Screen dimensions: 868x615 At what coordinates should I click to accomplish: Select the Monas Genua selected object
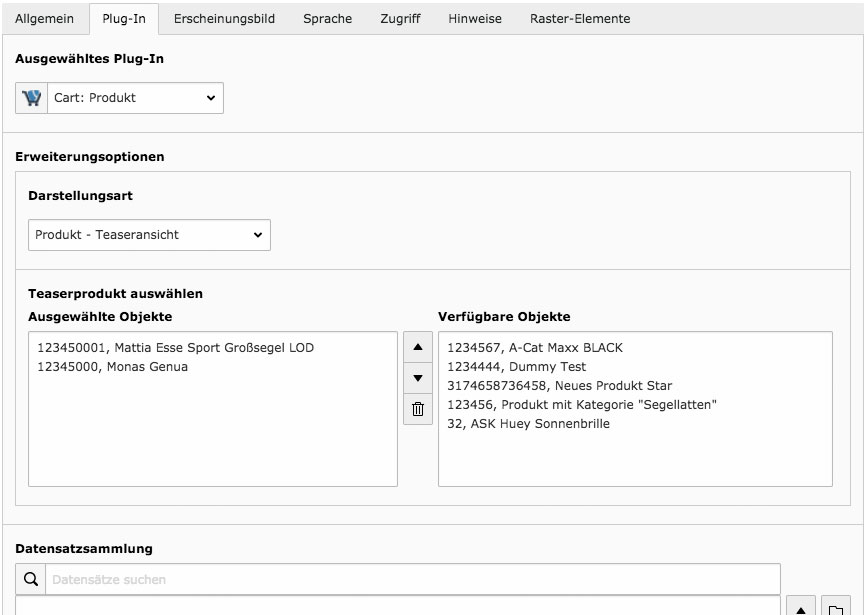point(112,366)
